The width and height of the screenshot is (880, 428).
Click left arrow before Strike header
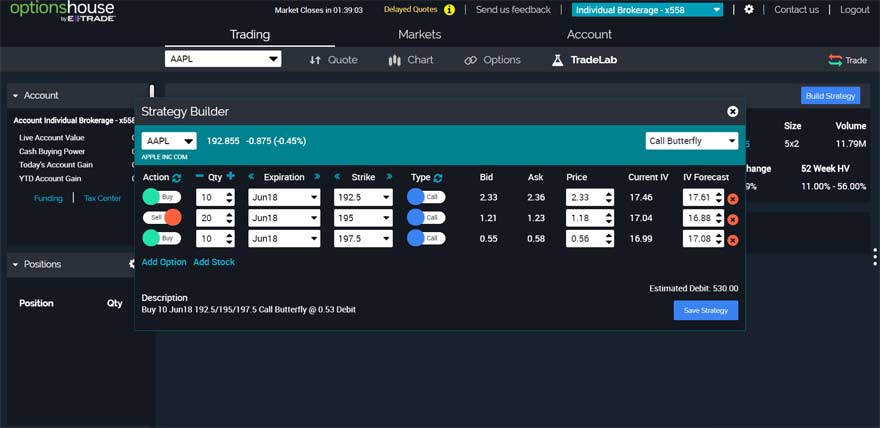(x=337, y=177)
